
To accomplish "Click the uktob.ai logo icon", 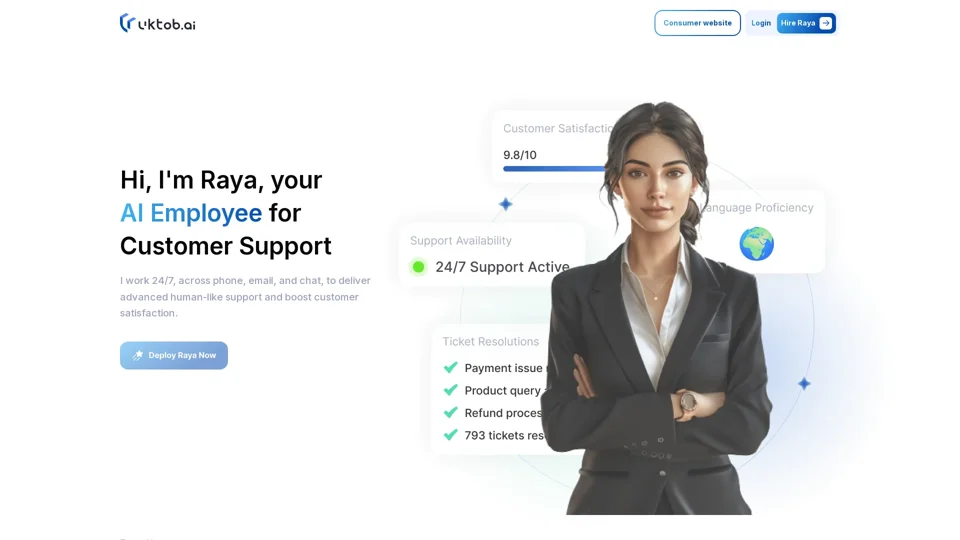I will coord(127,23).
